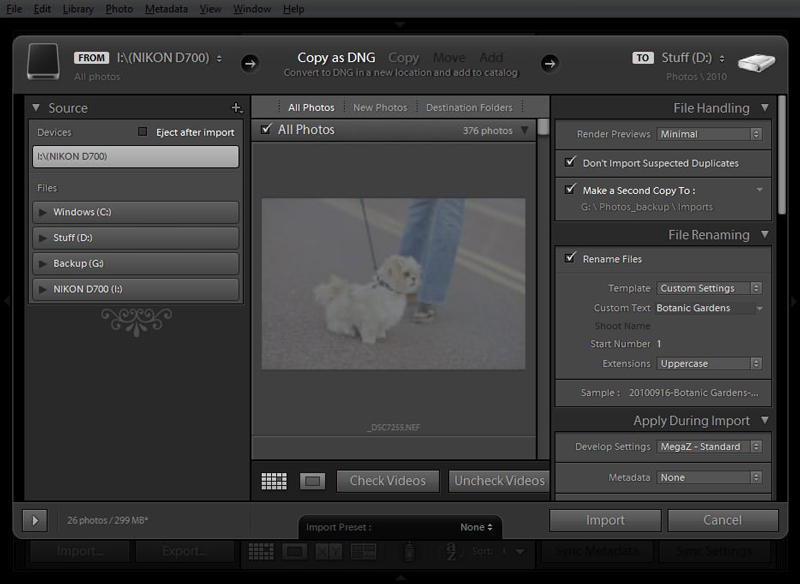Open the Library menu
The height and width of the screenshot is (584, 800).
(77, 9)
